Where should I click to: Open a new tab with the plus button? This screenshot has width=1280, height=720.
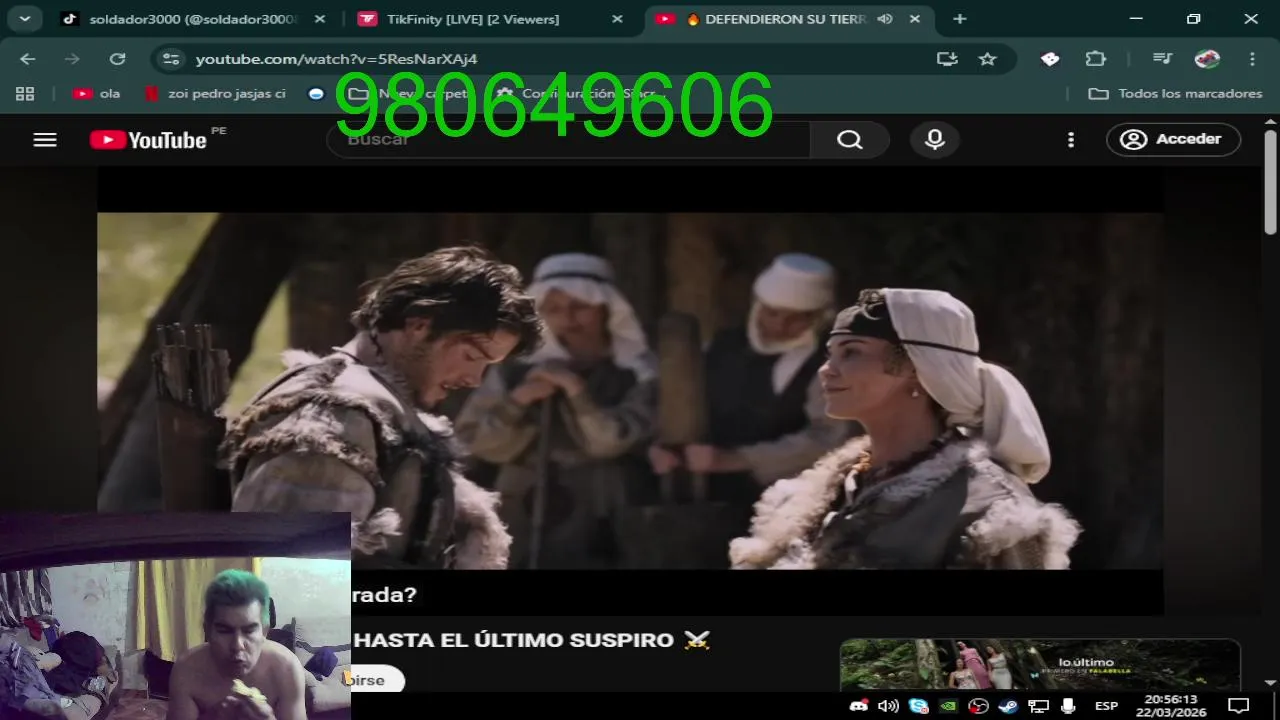tap(960, 19)
